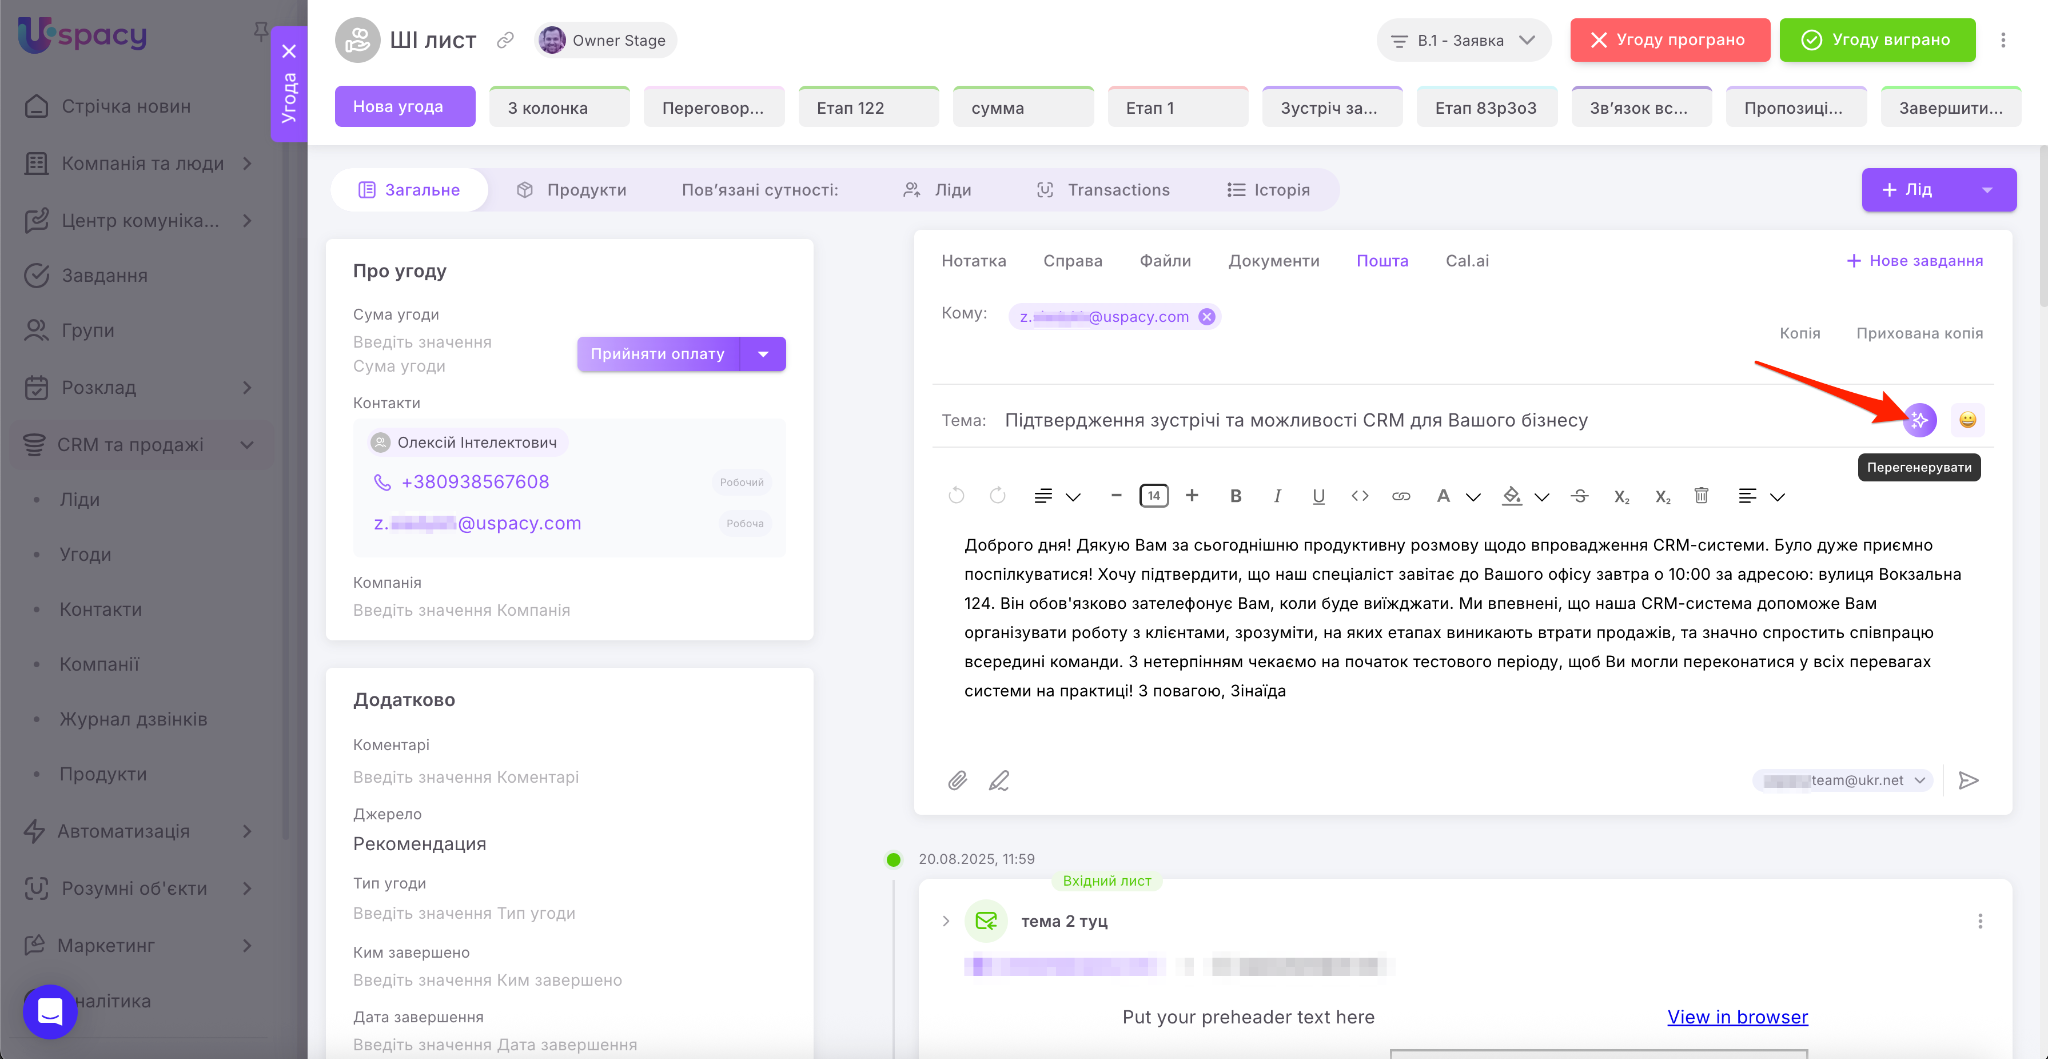2048x1059 pixels.
Task: Open the emoji picker in the subject line
Action: click(x=1967, y=420)
